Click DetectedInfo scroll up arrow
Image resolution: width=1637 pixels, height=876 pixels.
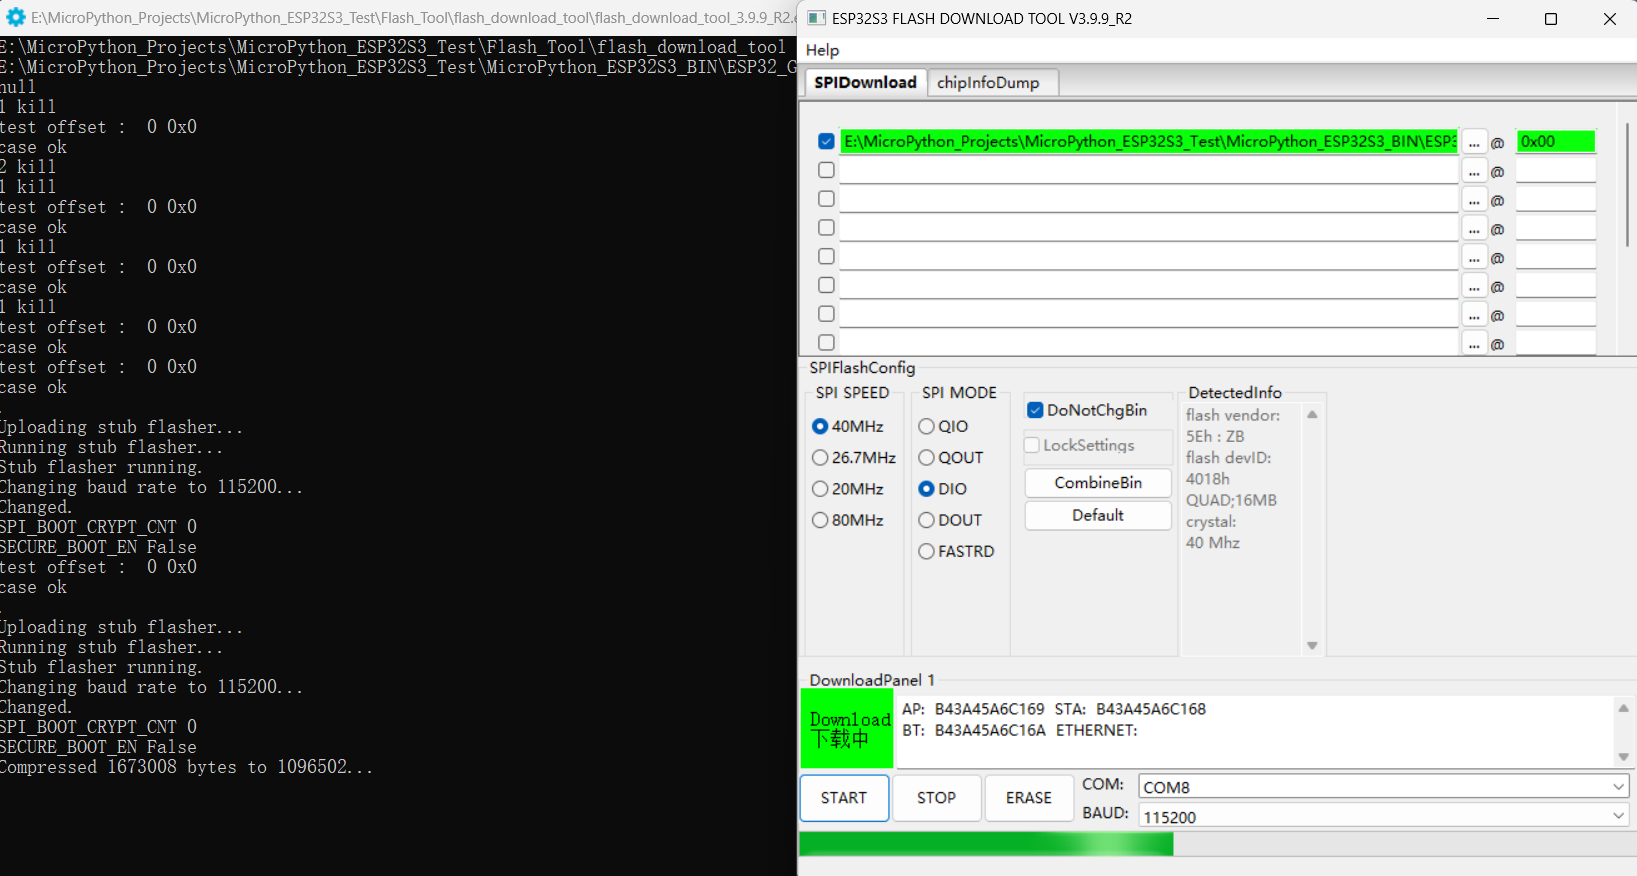tap(1312, 414)
